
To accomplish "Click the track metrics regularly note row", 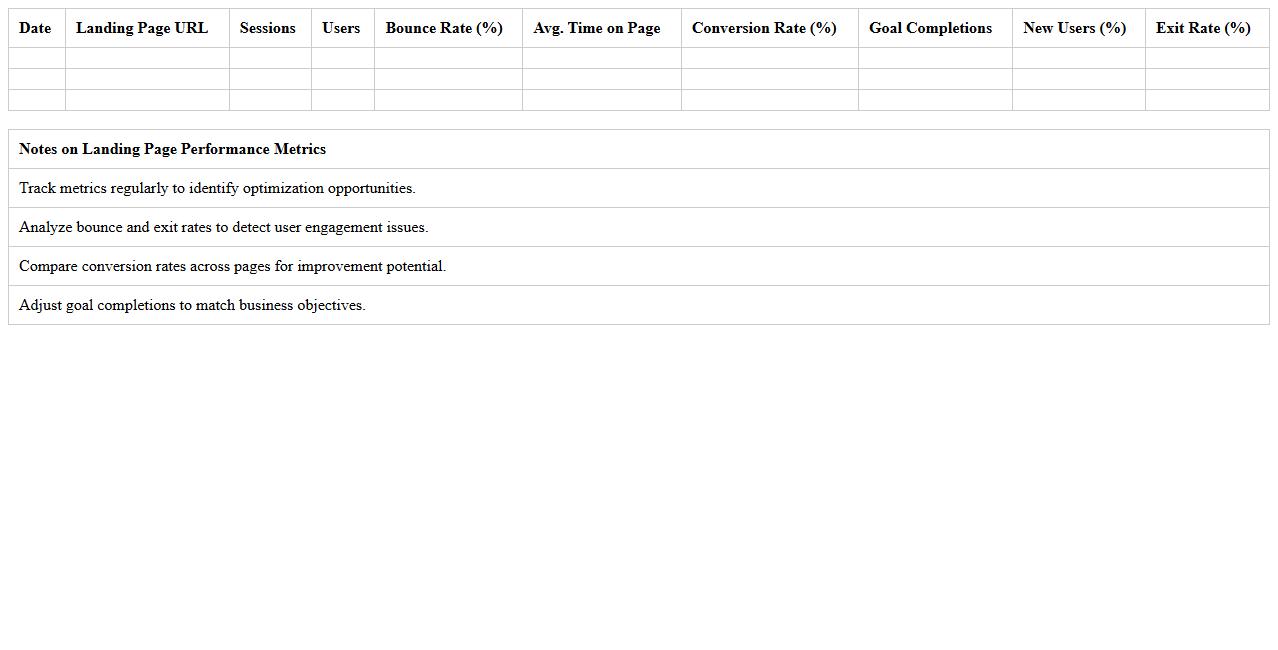I will 217,188.
